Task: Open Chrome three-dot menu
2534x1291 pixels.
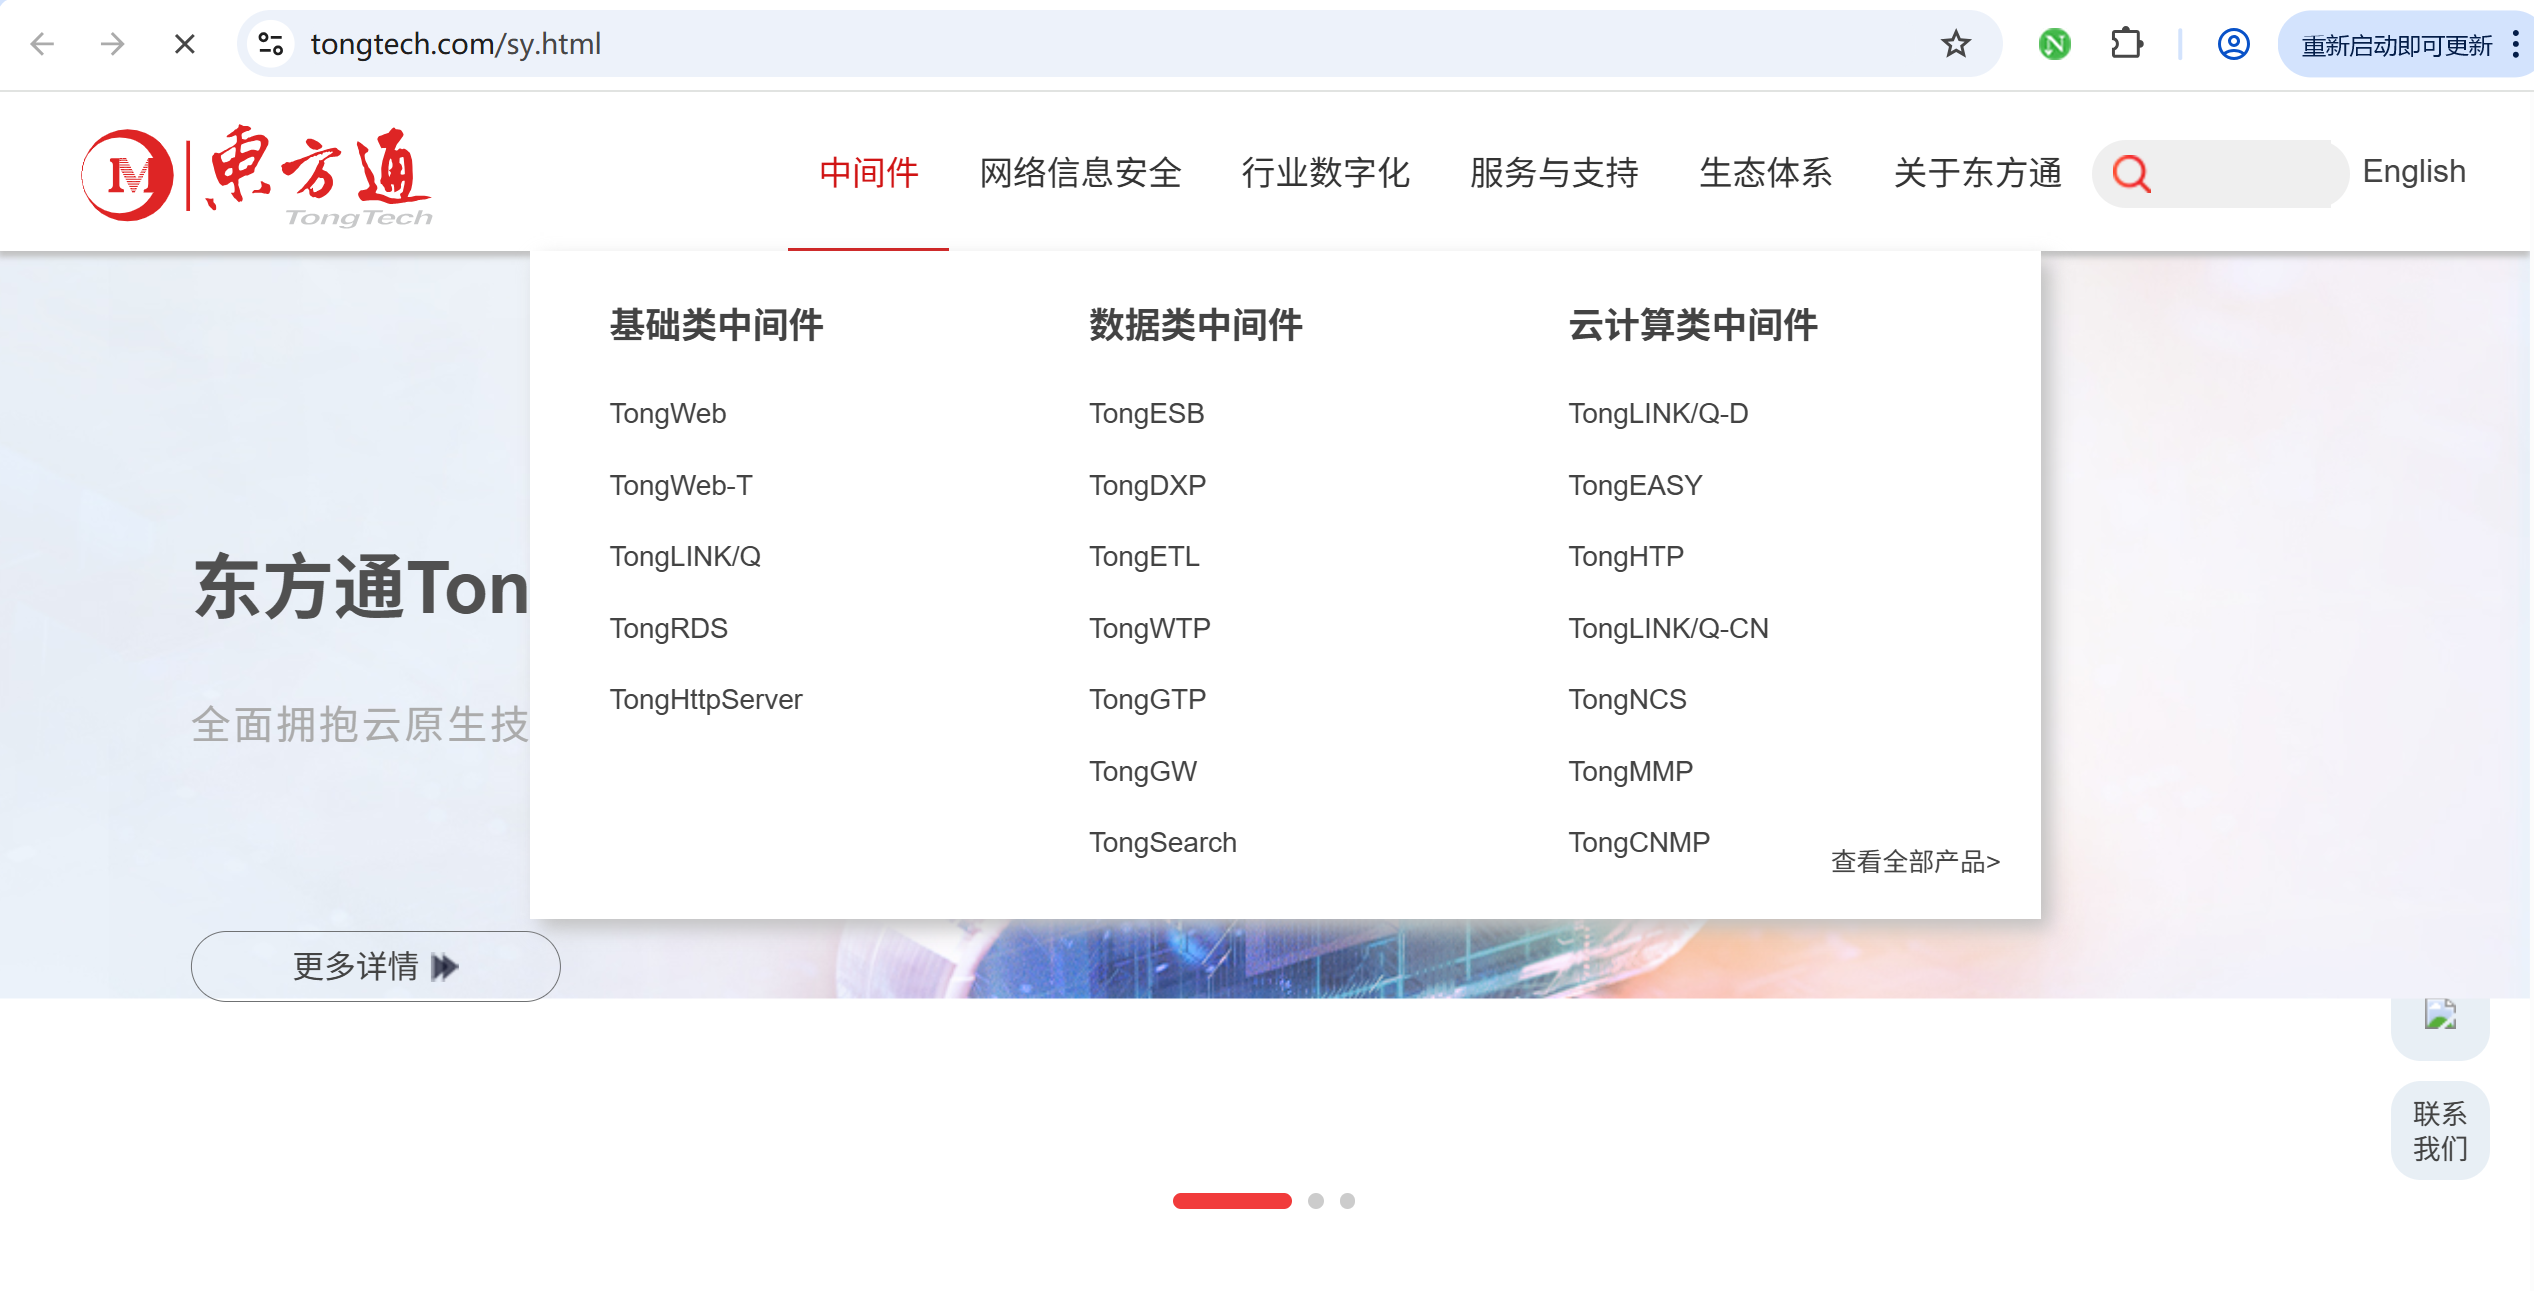Action: pyautogui.click(x=2516, y=44)
